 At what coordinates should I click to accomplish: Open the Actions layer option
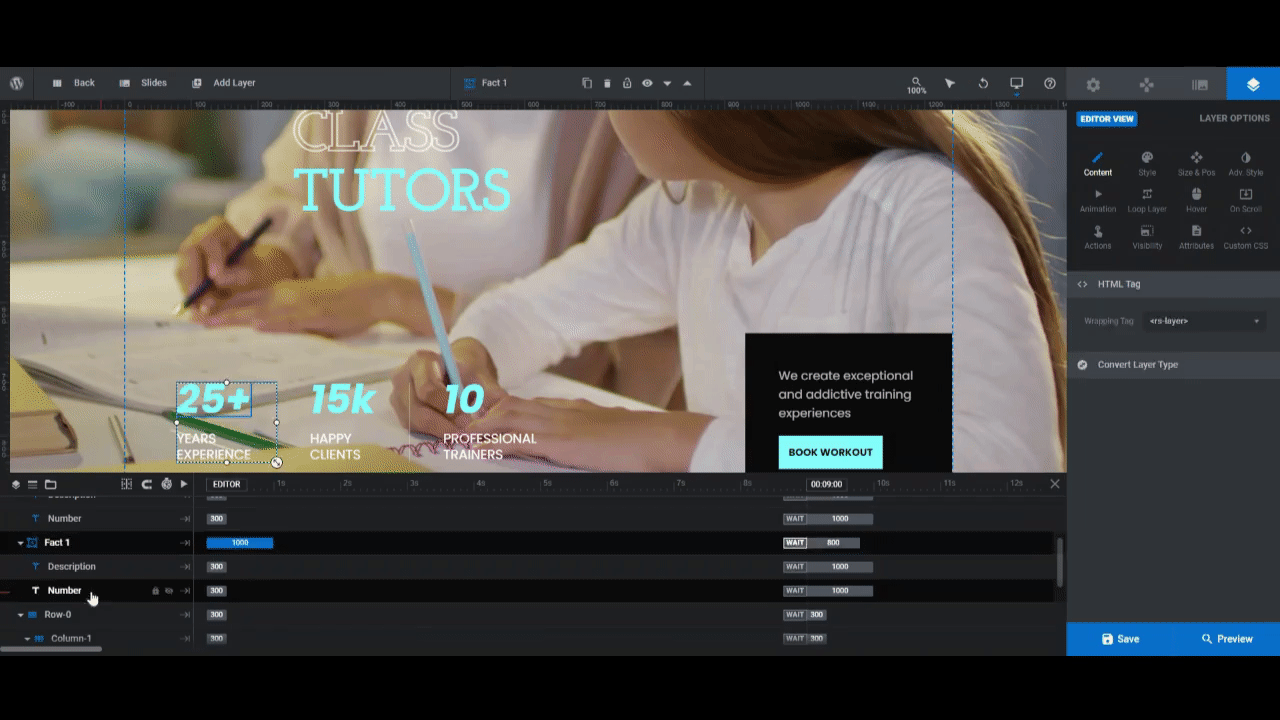pos(1098,237)
